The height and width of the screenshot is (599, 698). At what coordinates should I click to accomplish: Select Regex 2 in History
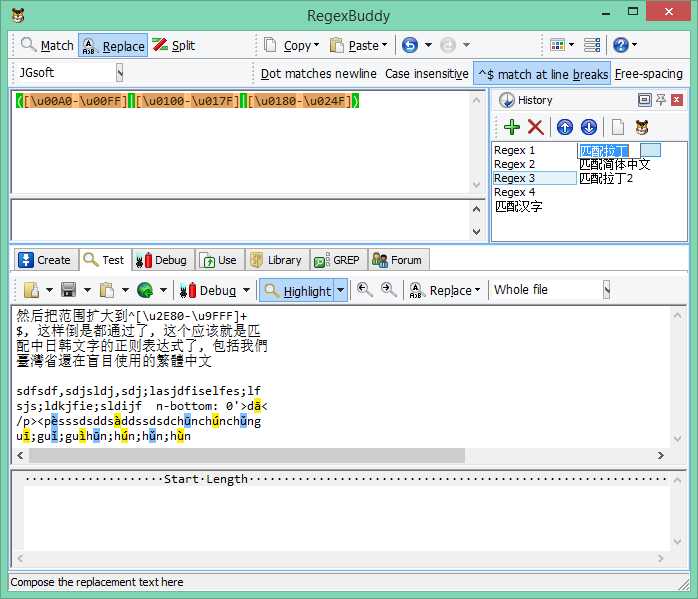[514, 164]
